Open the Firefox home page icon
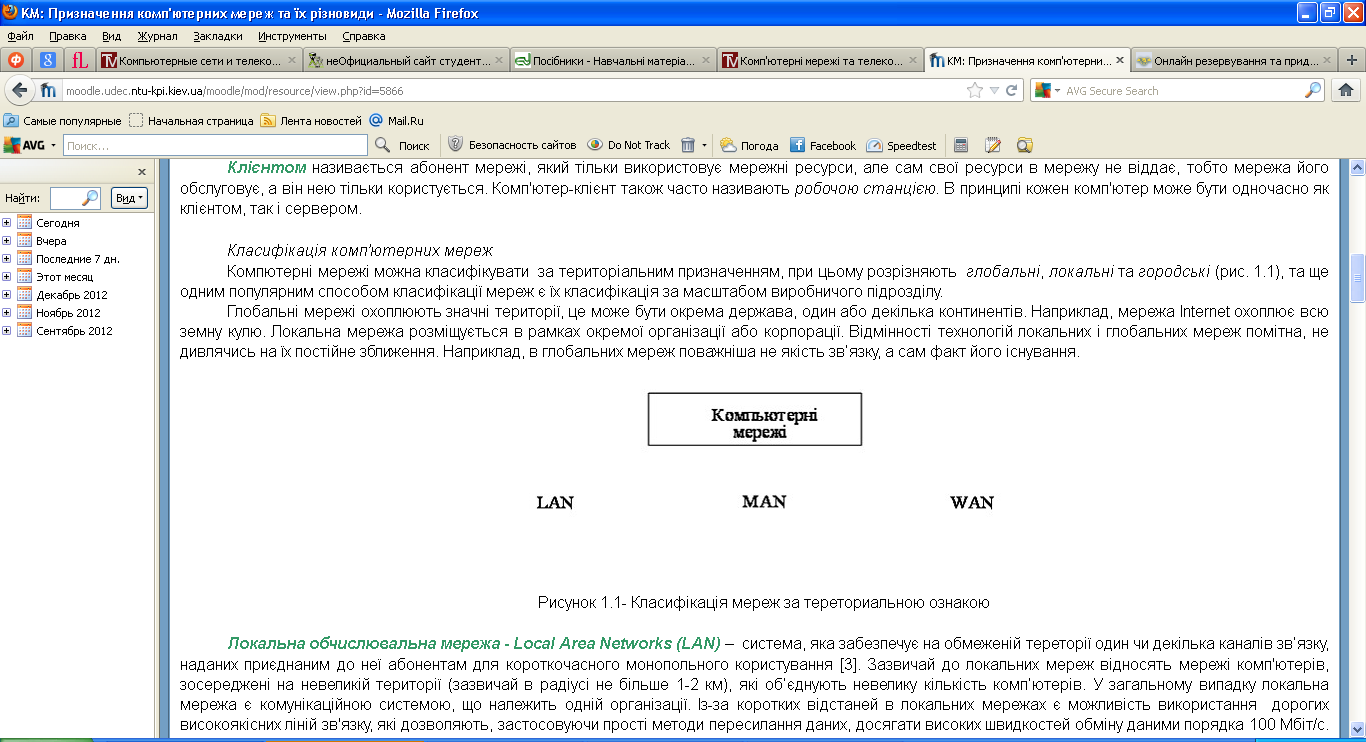The image size is (1366, 742). point(1346,90)
